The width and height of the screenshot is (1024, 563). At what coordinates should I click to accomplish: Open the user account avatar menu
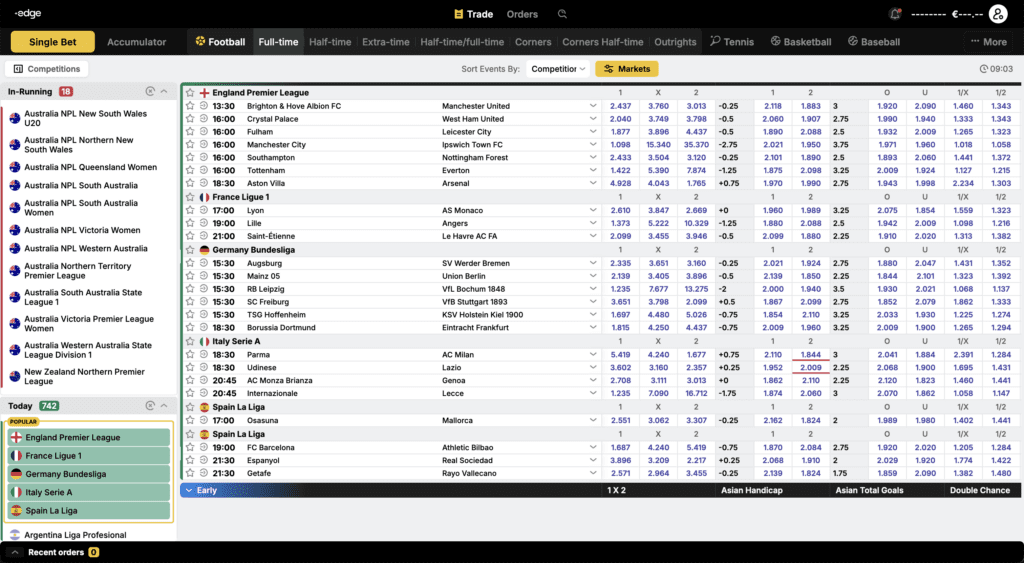[x=998, y=14]
